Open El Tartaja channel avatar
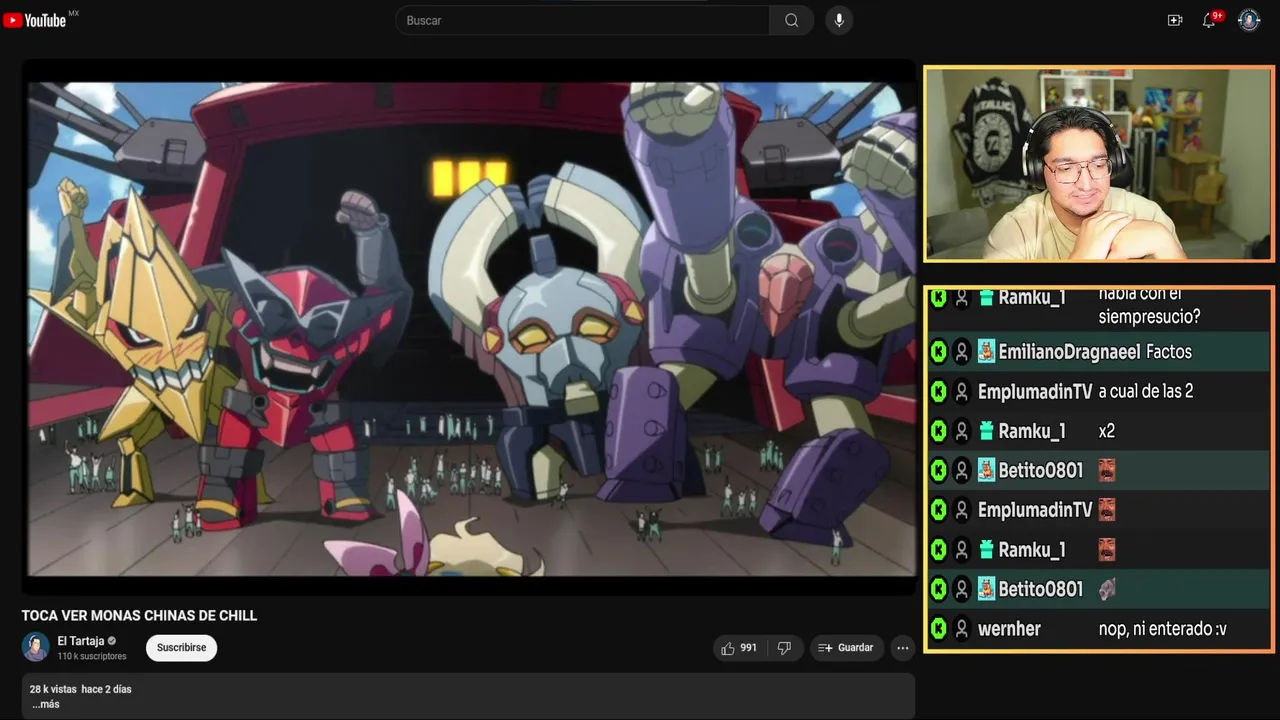 36,647
